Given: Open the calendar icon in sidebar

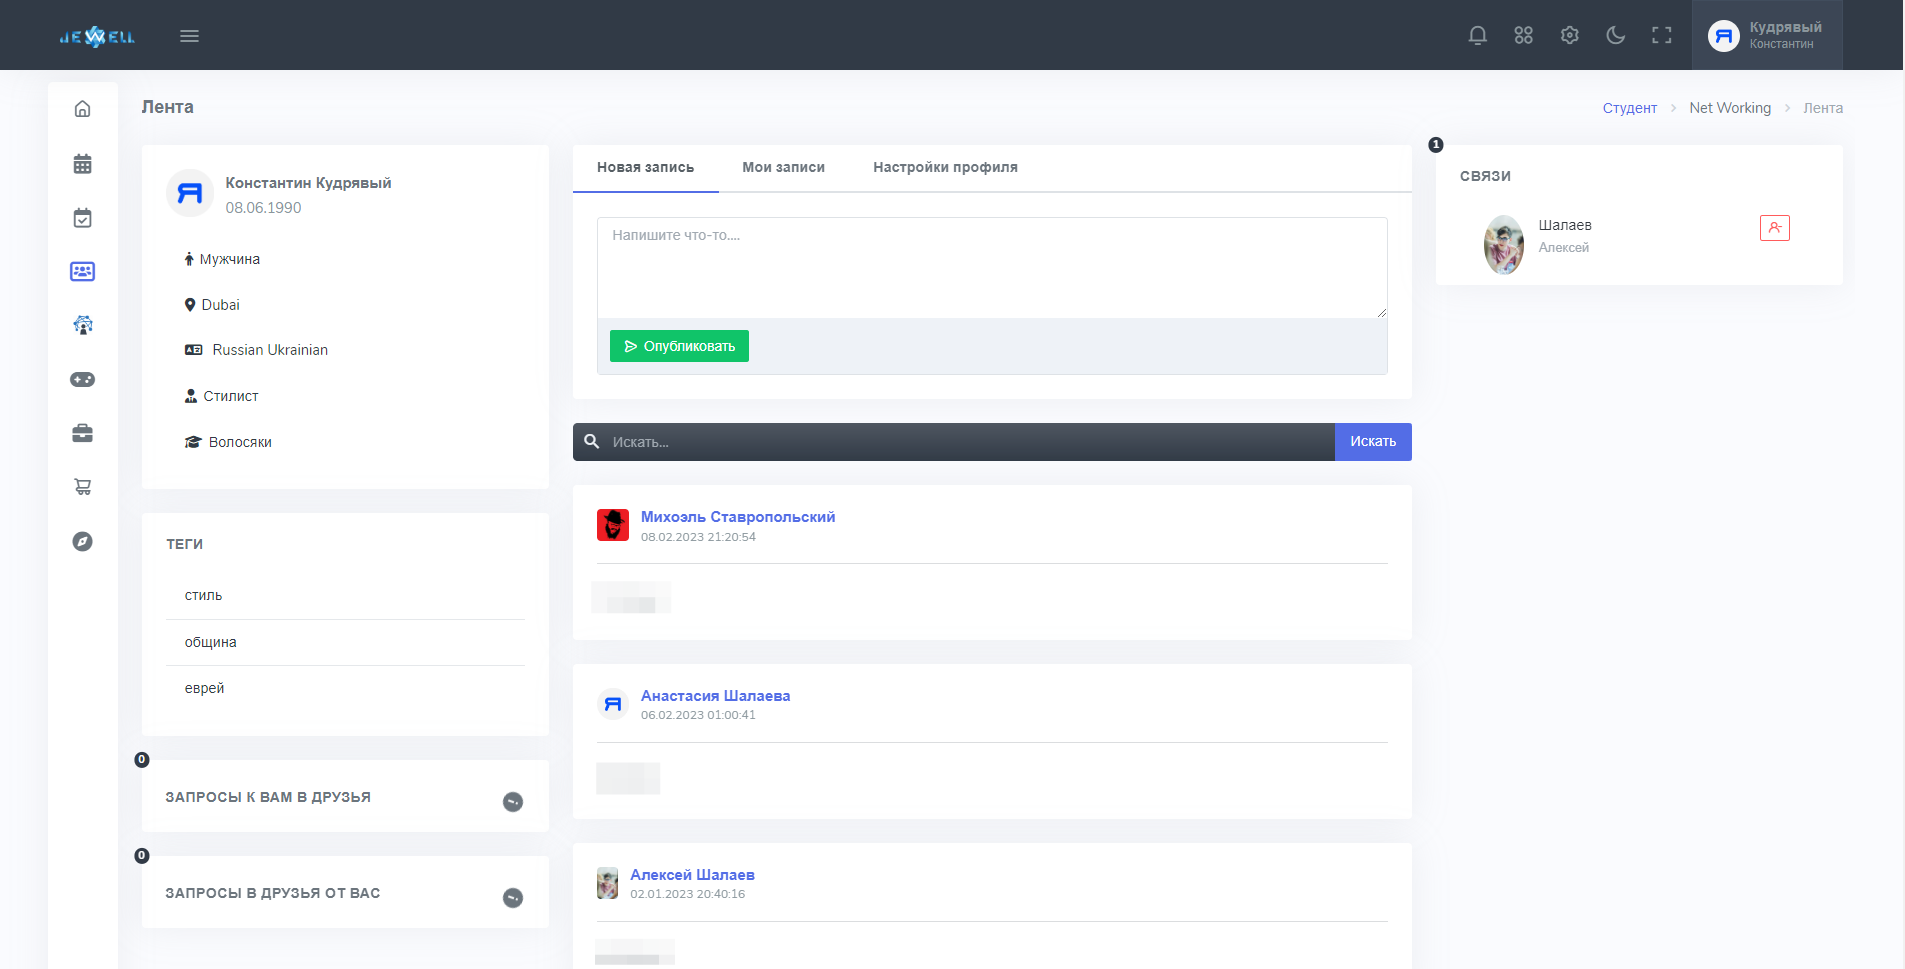Looking at the screenshot, I should coord(83,164).
